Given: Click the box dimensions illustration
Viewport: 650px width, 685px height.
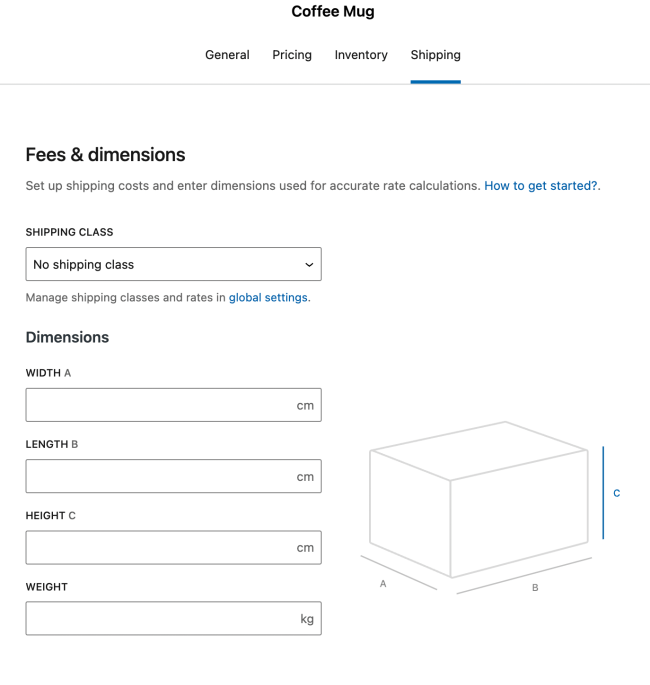Looking at the screenshot, I should [478, 500].
